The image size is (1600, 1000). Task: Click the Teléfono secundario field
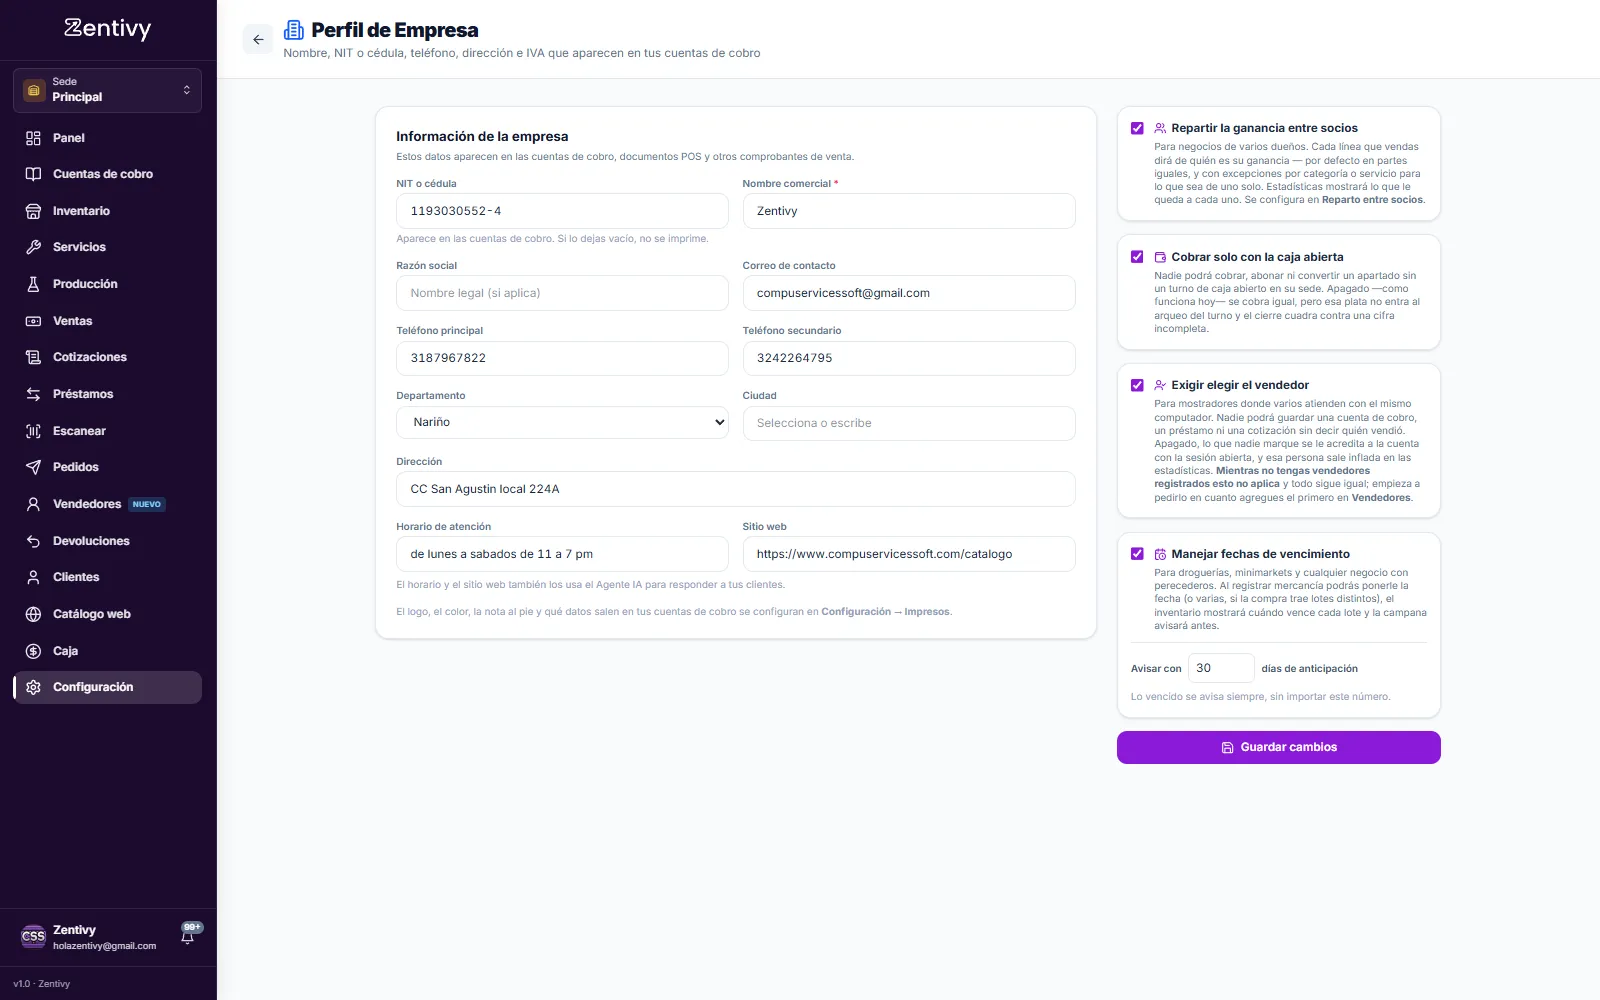[909, 358]
